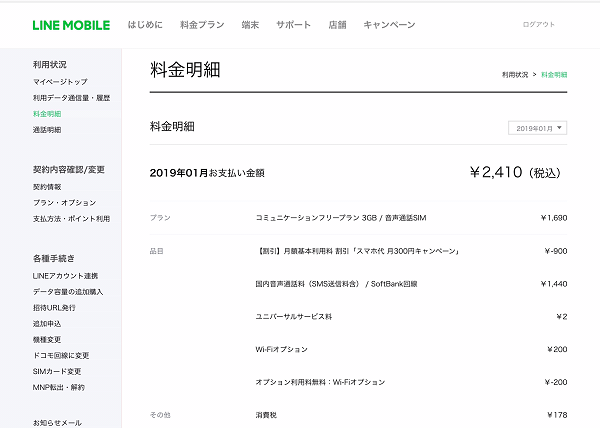This screenshot has height=428, width=600.
Task: Open the キャンペーン menu item
Action: (x=389, y=25)
